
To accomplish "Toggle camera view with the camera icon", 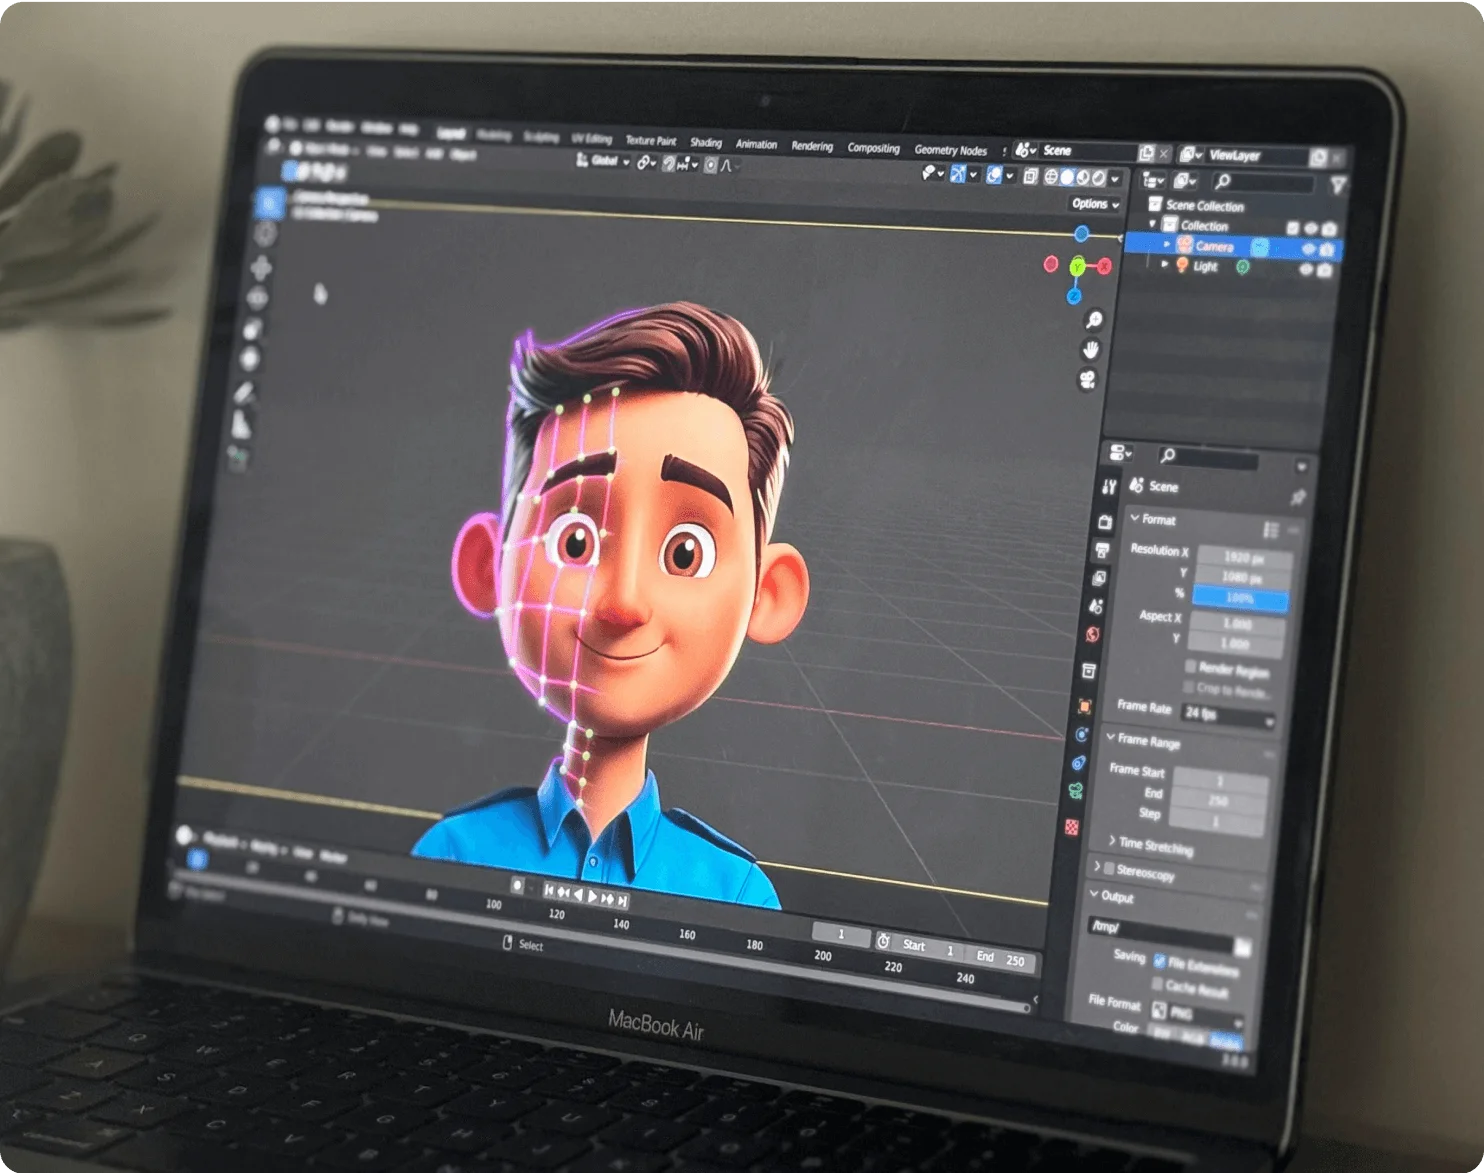I will [x=1087, y=379].
